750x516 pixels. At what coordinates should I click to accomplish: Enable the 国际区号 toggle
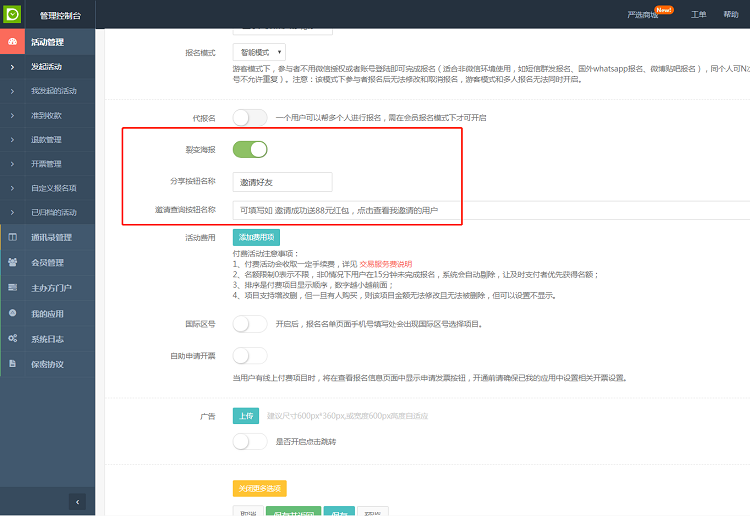(250, 324)
